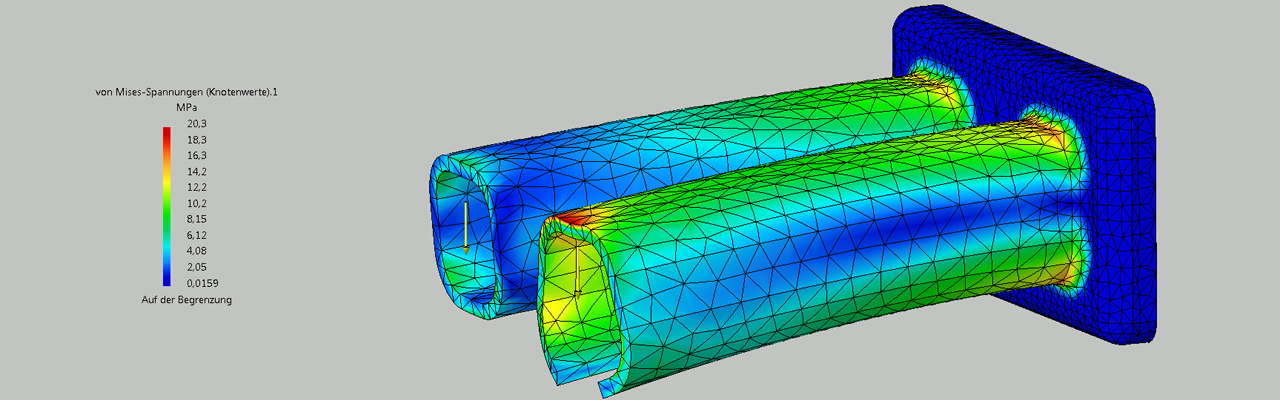Select legend title von Mises-Spannungen (Knotenwerte).1

pyautogui.click(x=186, y=92)
